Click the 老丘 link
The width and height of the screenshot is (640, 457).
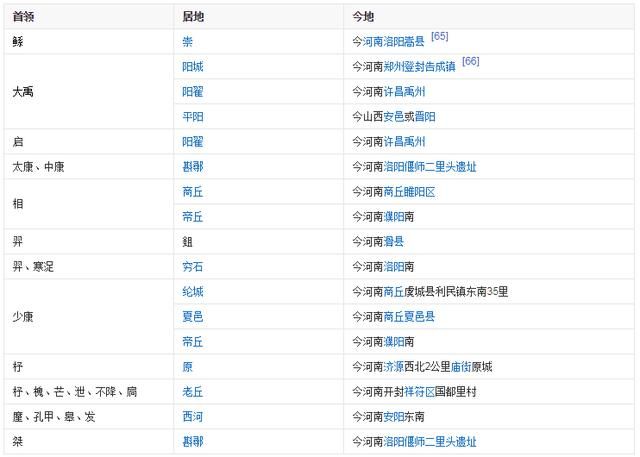pyautogui.click(x=193, y=392)
